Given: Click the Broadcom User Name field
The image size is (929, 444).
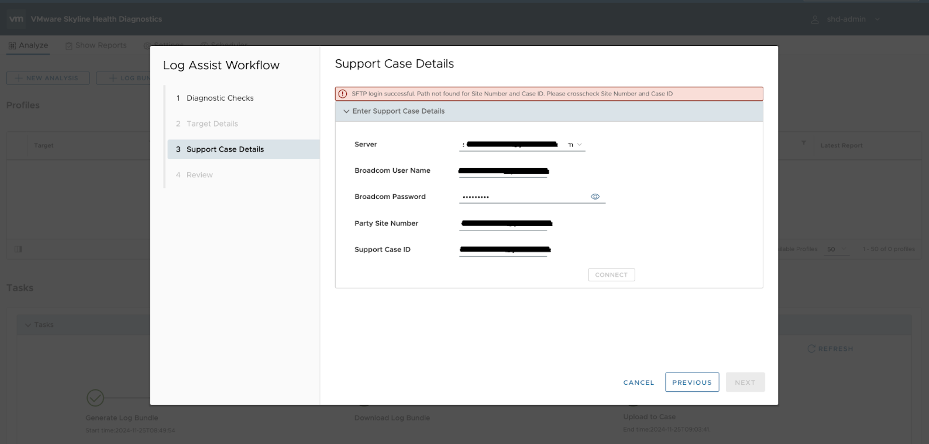Looking at the screenshot, I should tap(503, 171).
